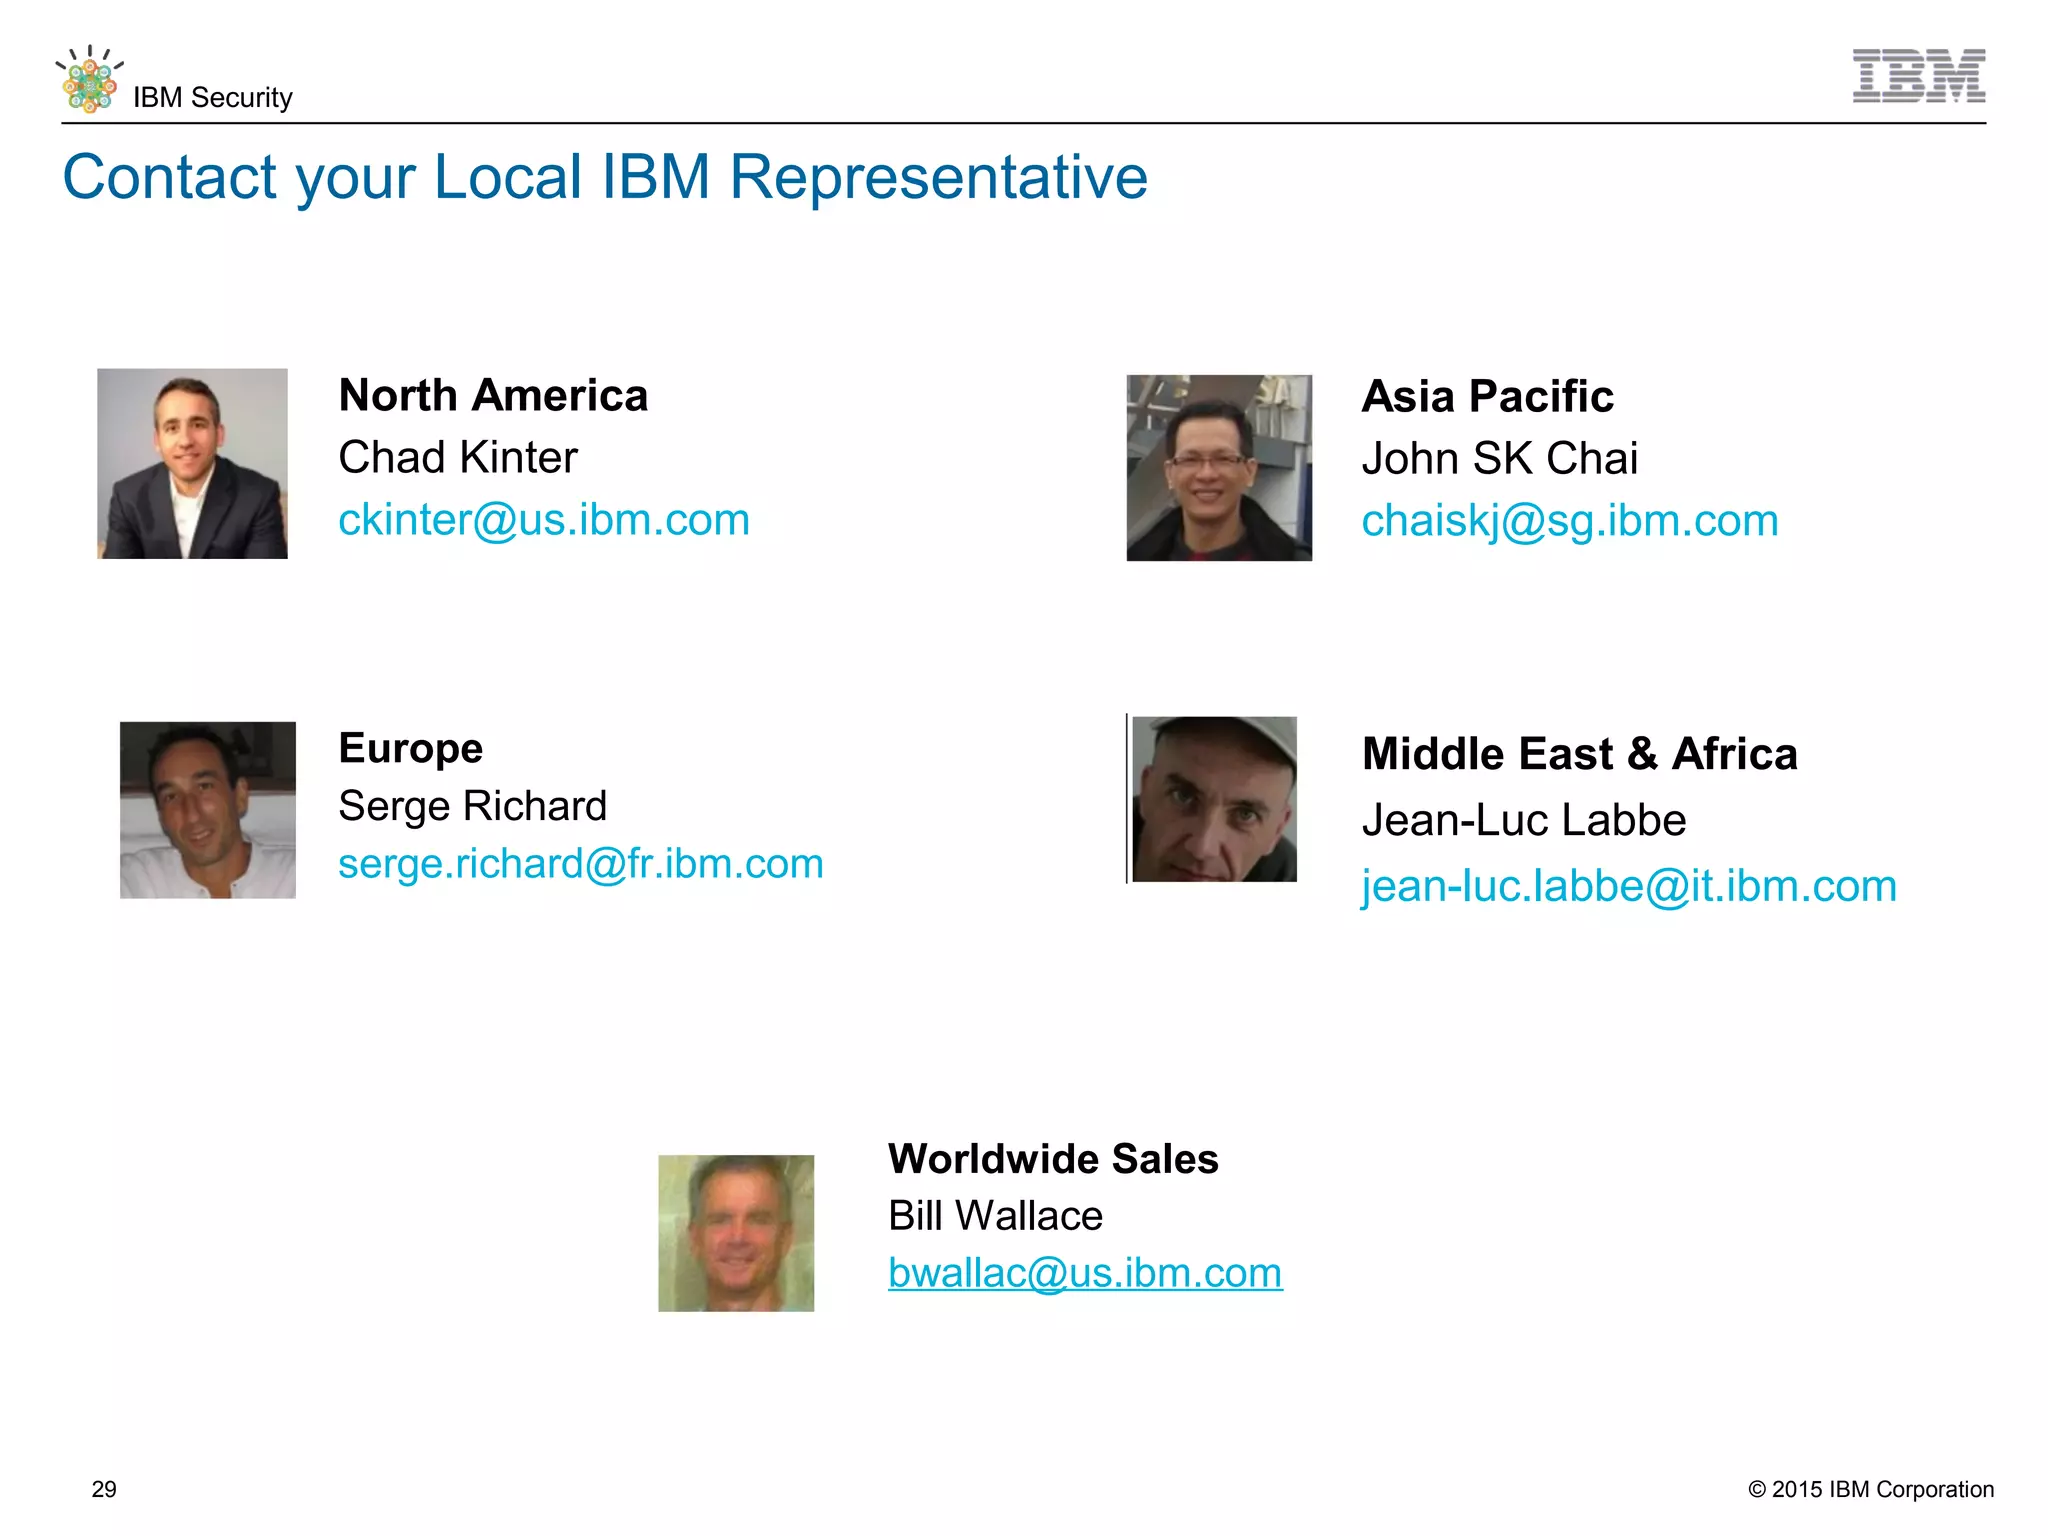Click the 'Asia Pacific' heading
The image size is (2048, 1536).
1487,396
